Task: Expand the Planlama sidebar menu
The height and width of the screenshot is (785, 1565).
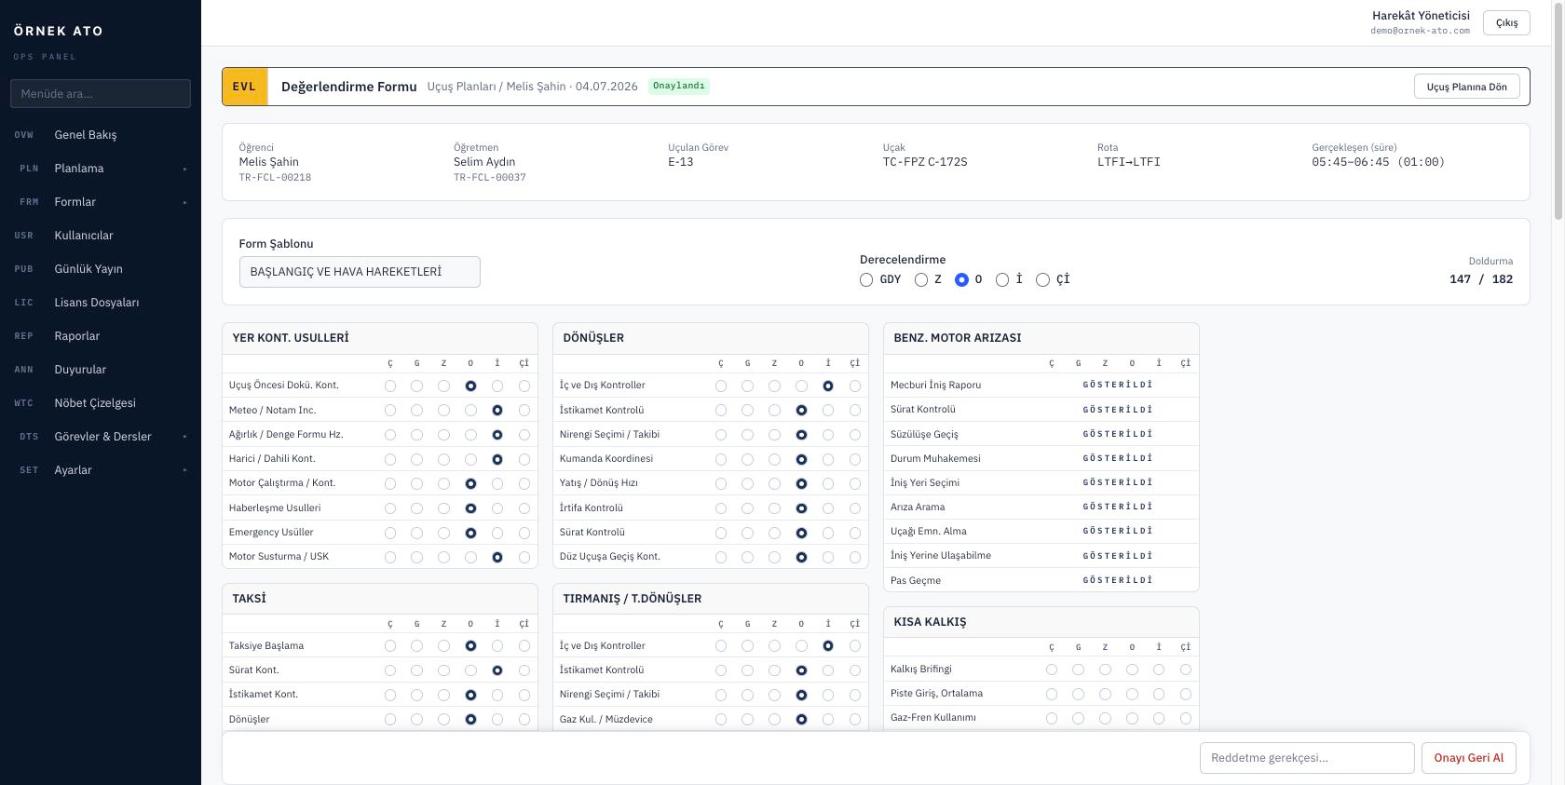Action: point(100,168)
